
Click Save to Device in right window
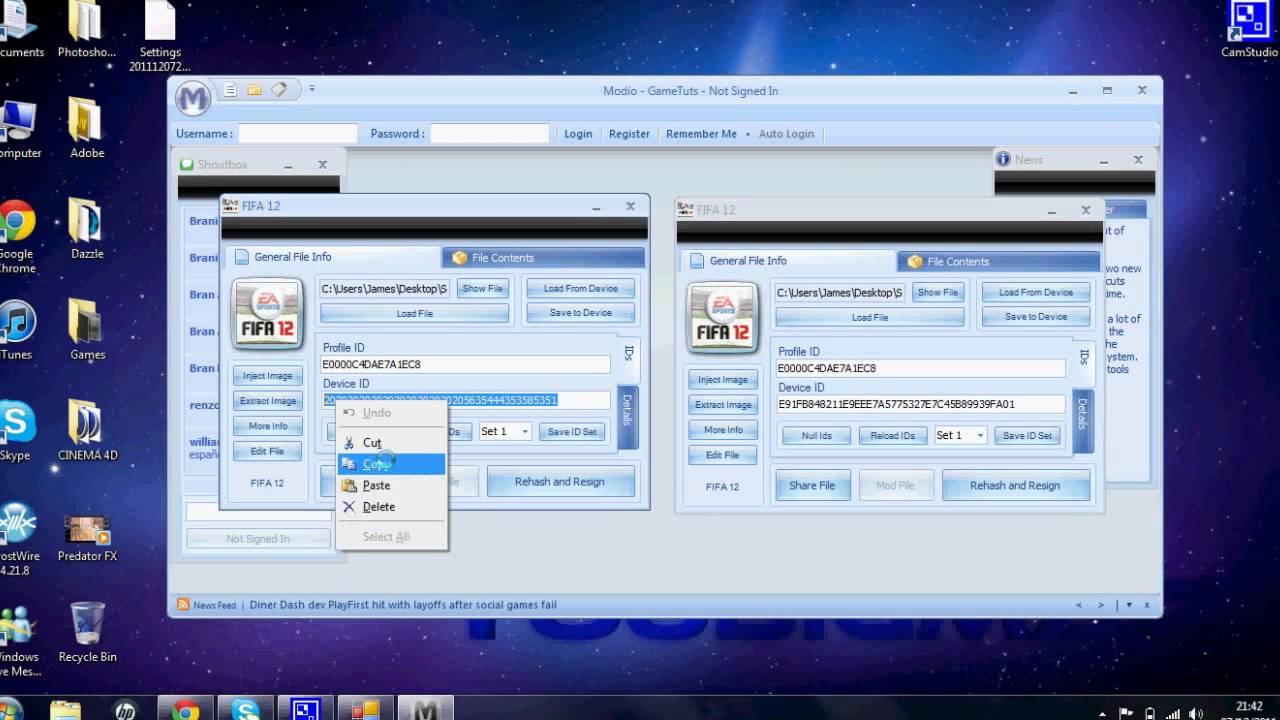point(1036,317)
